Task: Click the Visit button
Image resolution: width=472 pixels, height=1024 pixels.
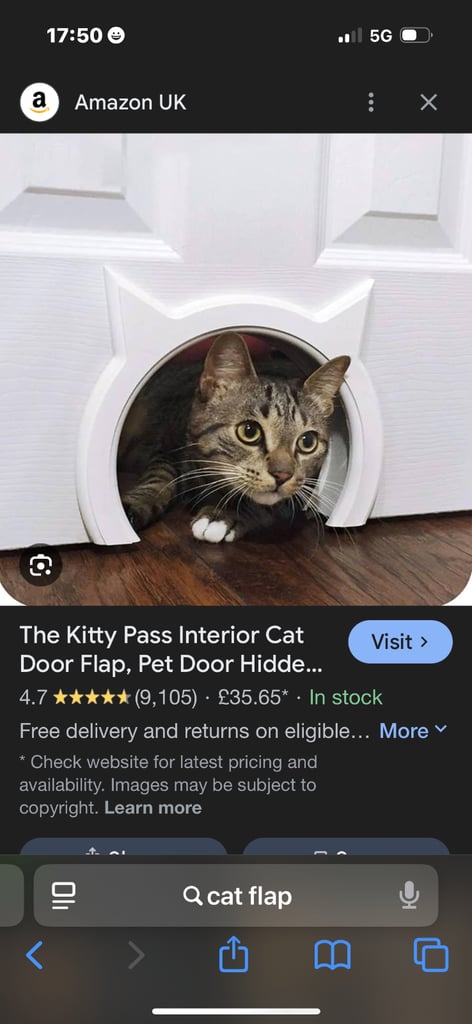Action: [x=400, y=642]
